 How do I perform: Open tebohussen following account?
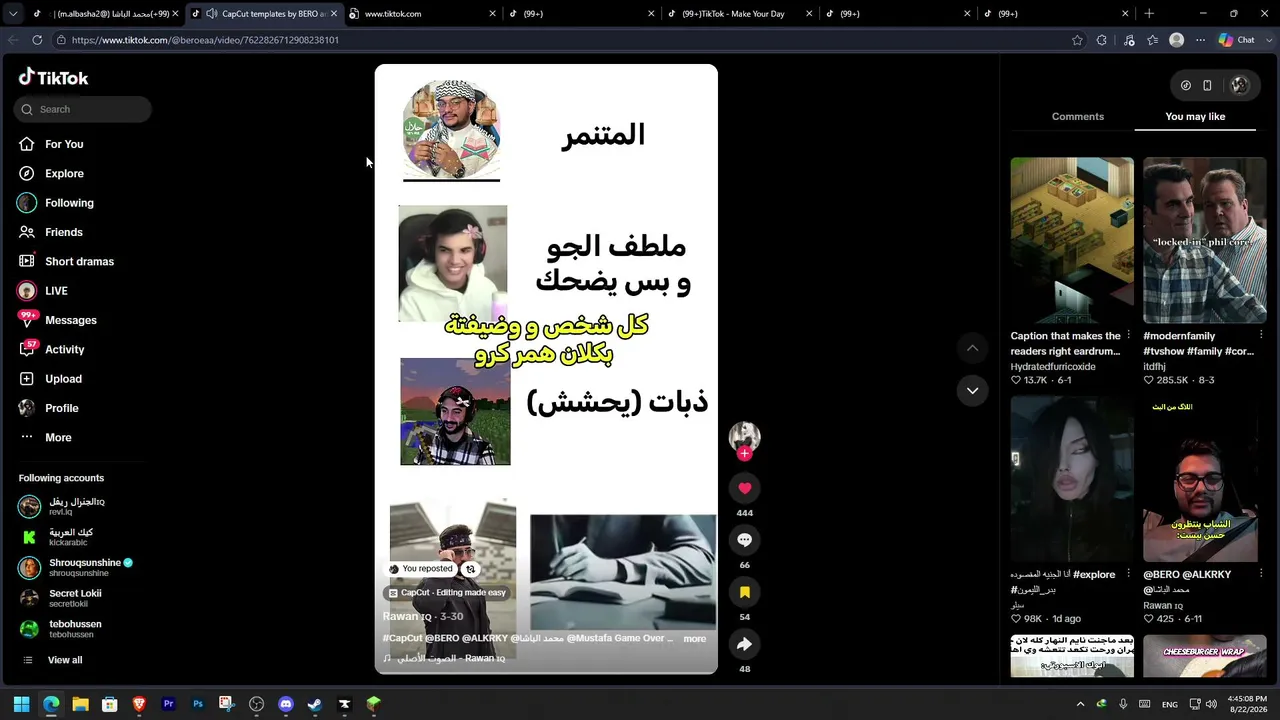77,629
